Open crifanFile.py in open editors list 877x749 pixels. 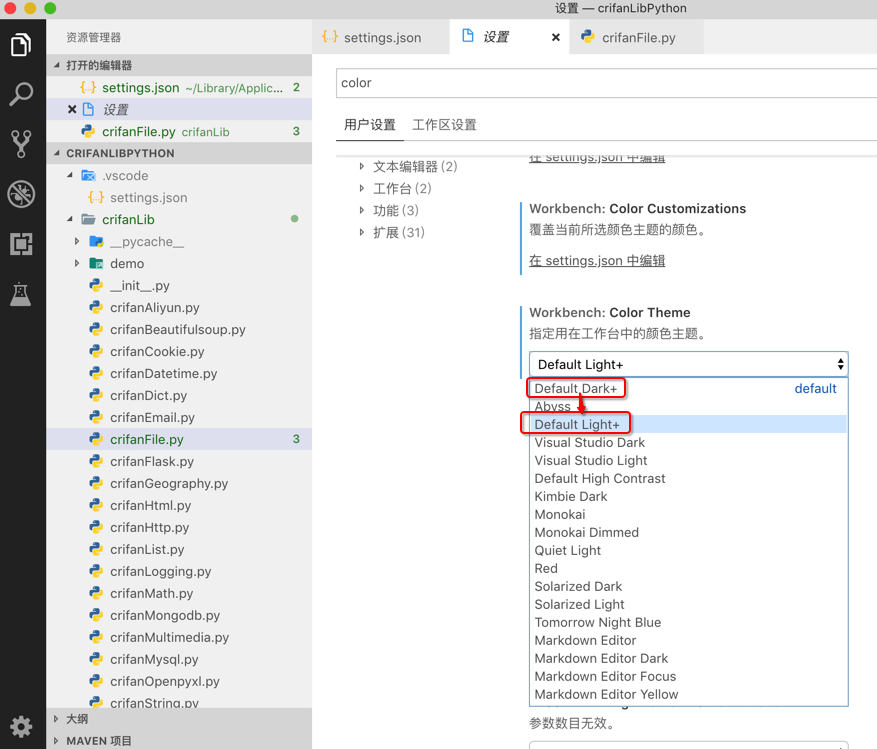click(x=179, y=131)
